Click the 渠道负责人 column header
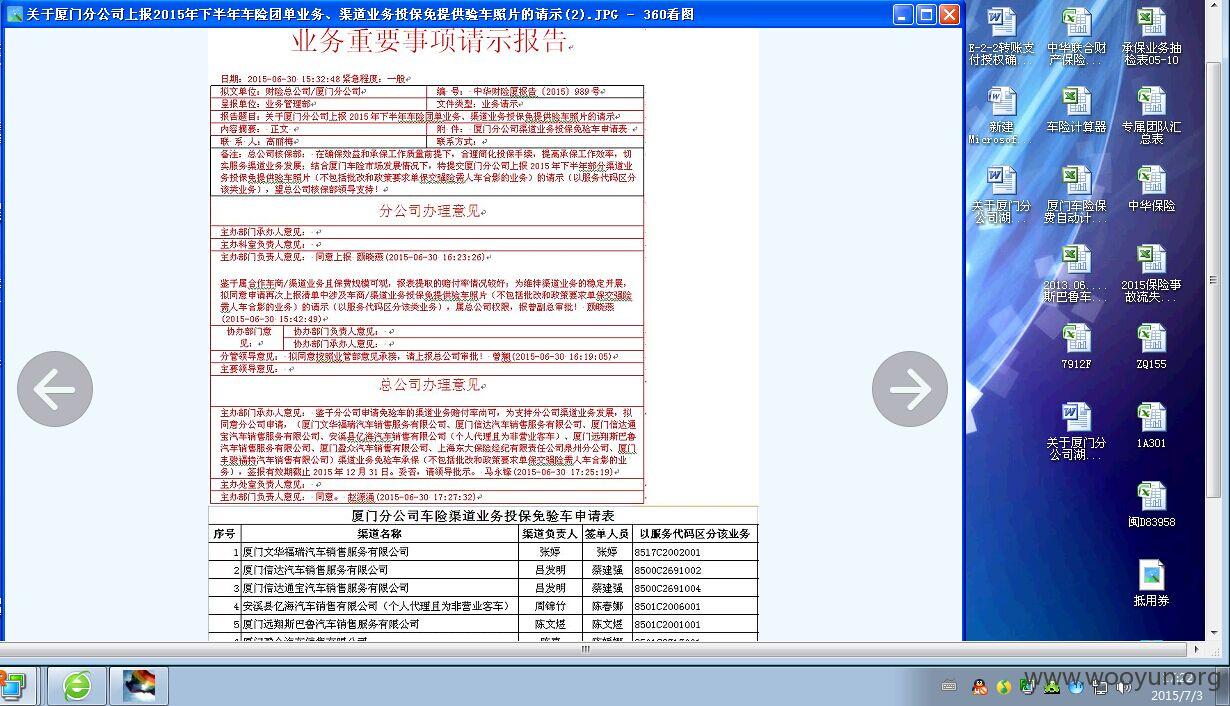This screenshot has height=706, width=1230. click(550, 534)
